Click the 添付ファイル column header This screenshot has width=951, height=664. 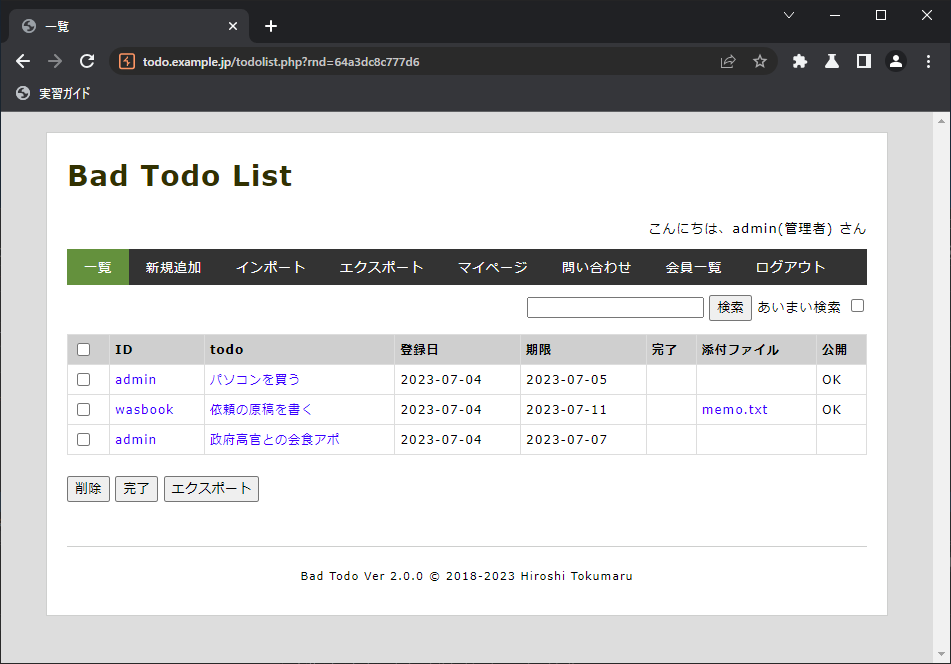756,349
